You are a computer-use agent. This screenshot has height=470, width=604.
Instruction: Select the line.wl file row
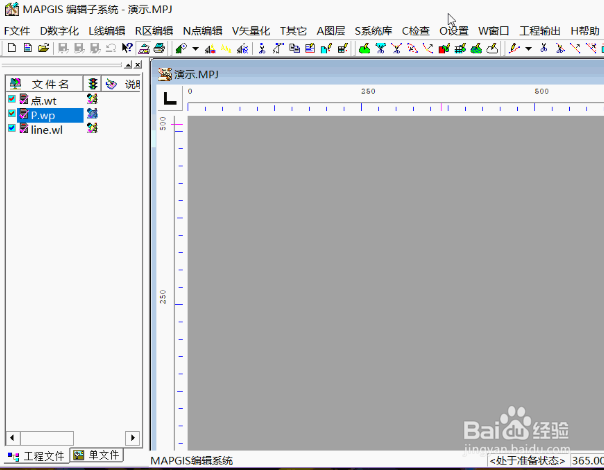(x=46, y=129)
